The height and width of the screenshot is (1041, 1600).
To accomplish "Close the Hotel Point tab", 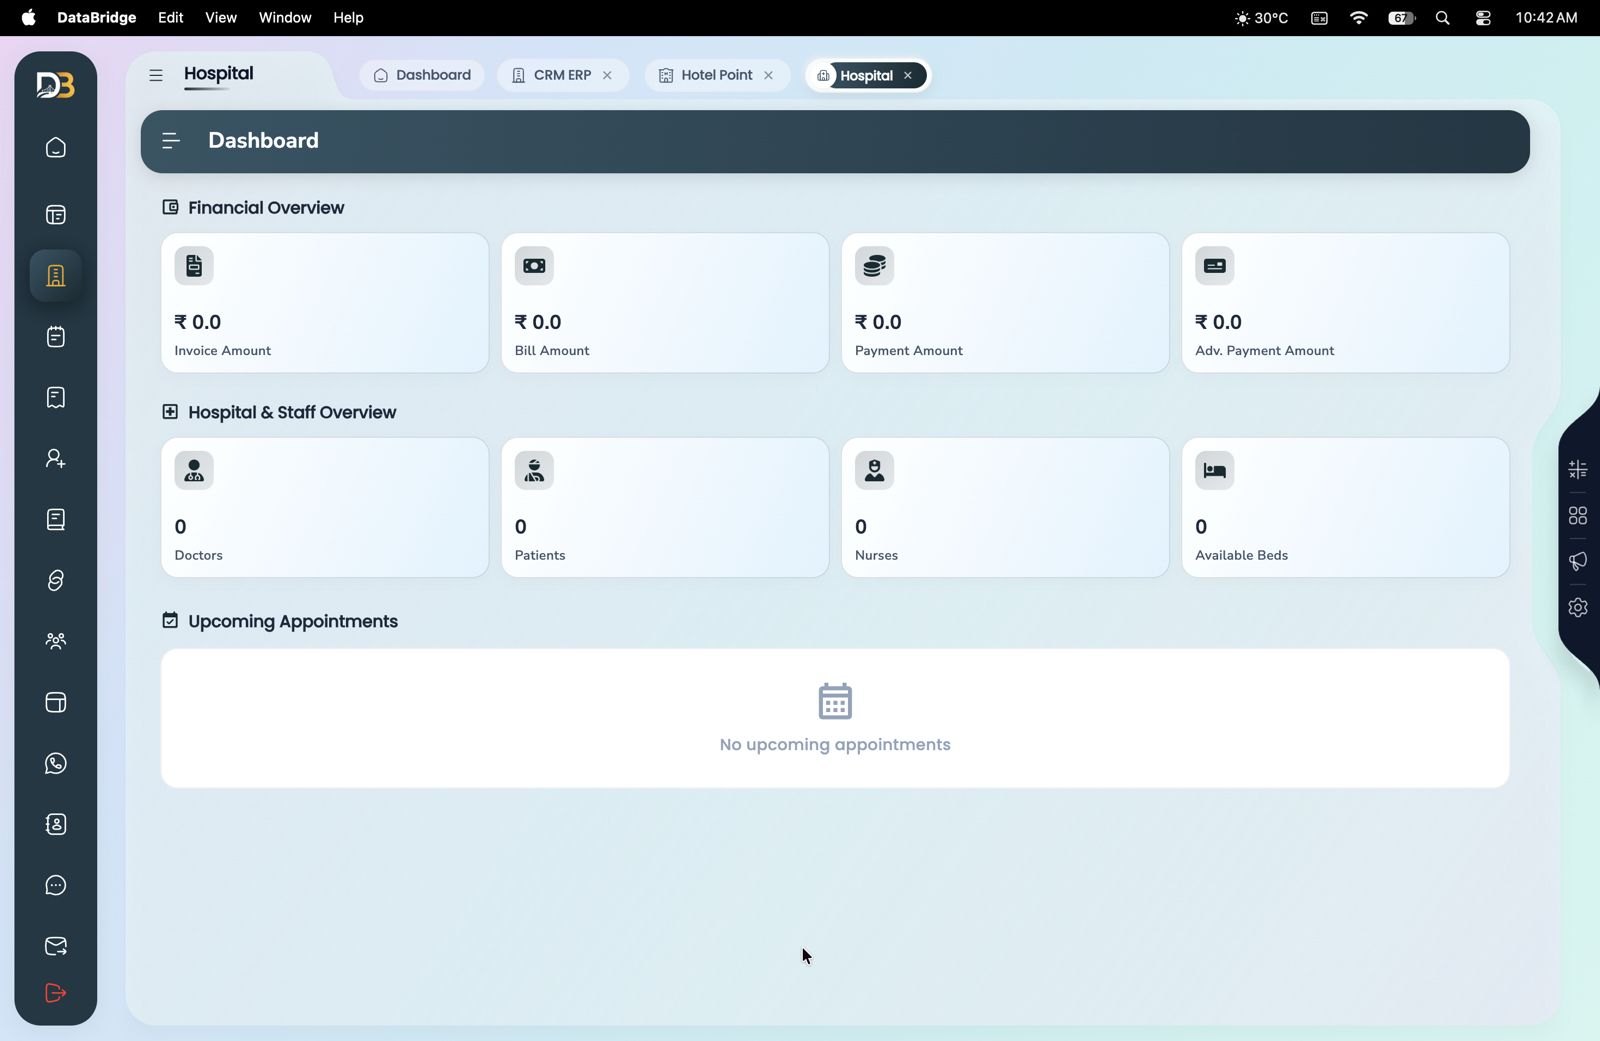I will click(768, 76).
